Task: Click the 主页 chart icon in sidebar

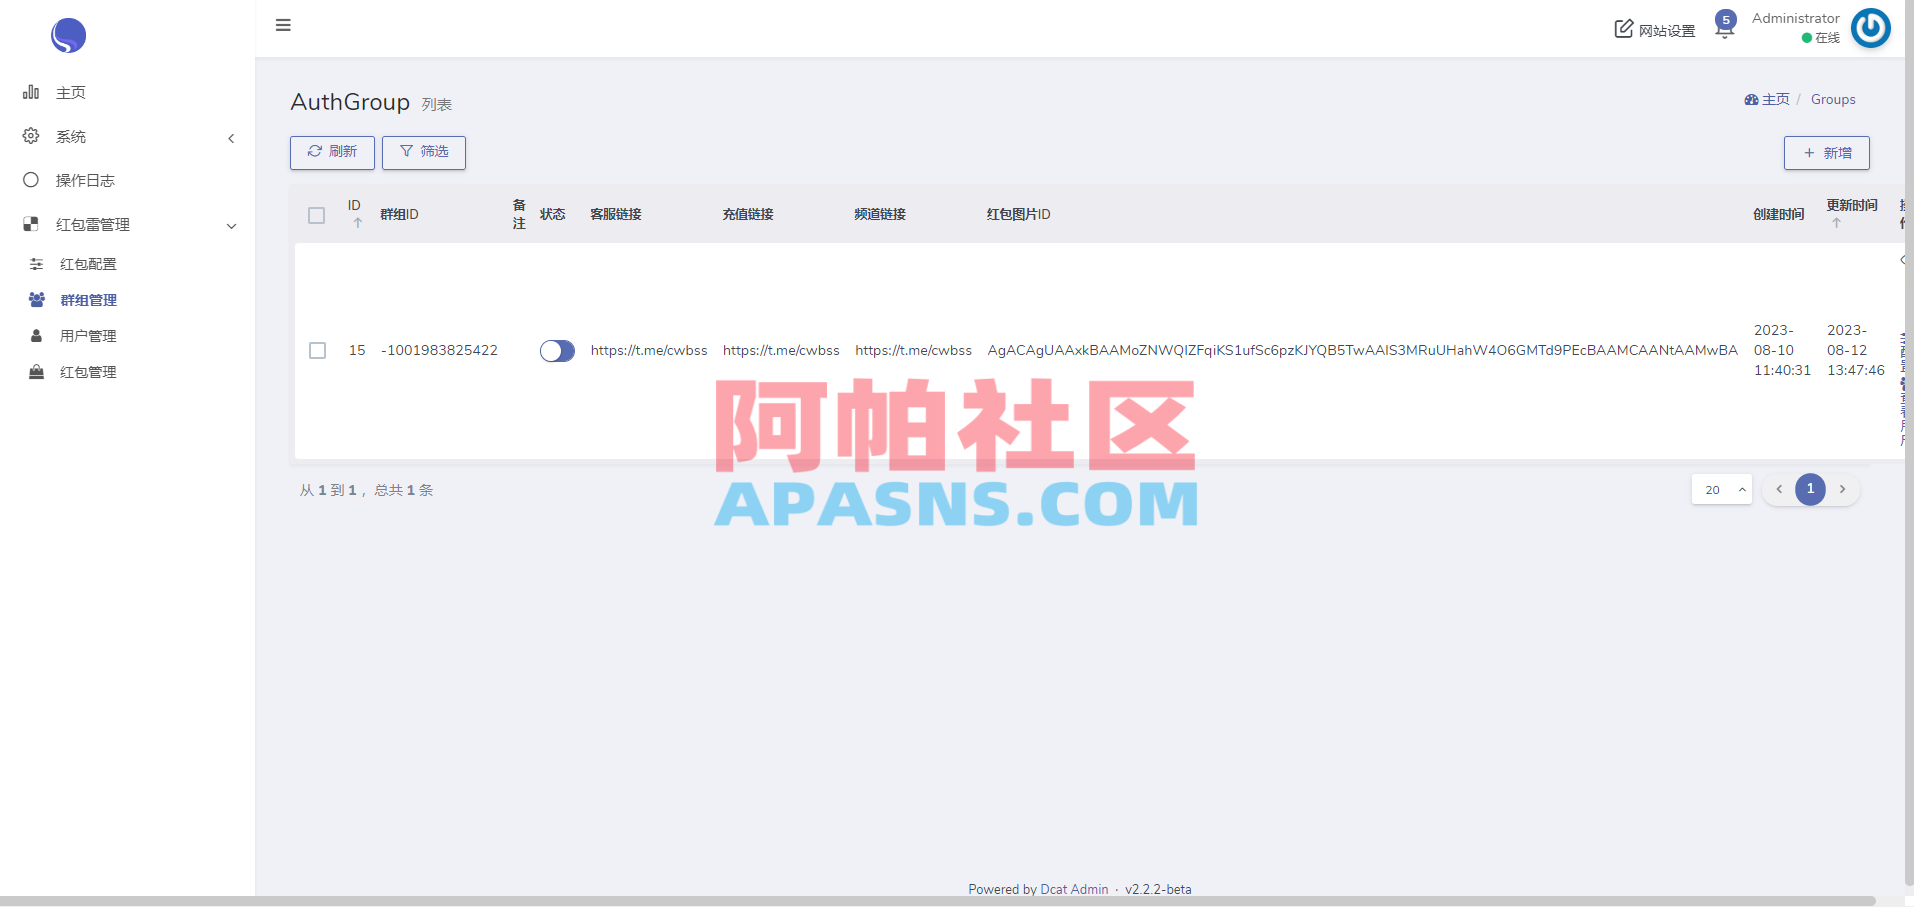Action: (31, 92)
